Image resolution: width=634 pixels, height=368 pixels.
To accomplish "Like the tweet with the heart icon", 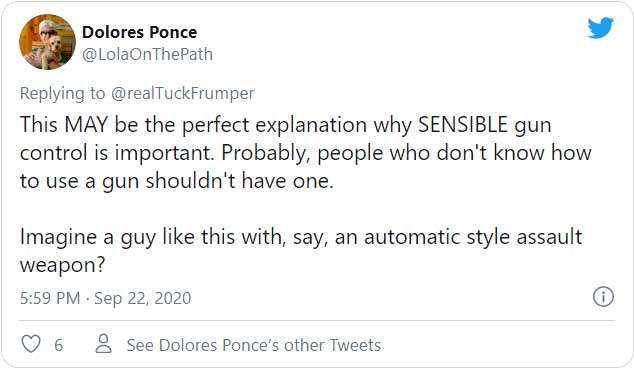I will coord(31,344).
